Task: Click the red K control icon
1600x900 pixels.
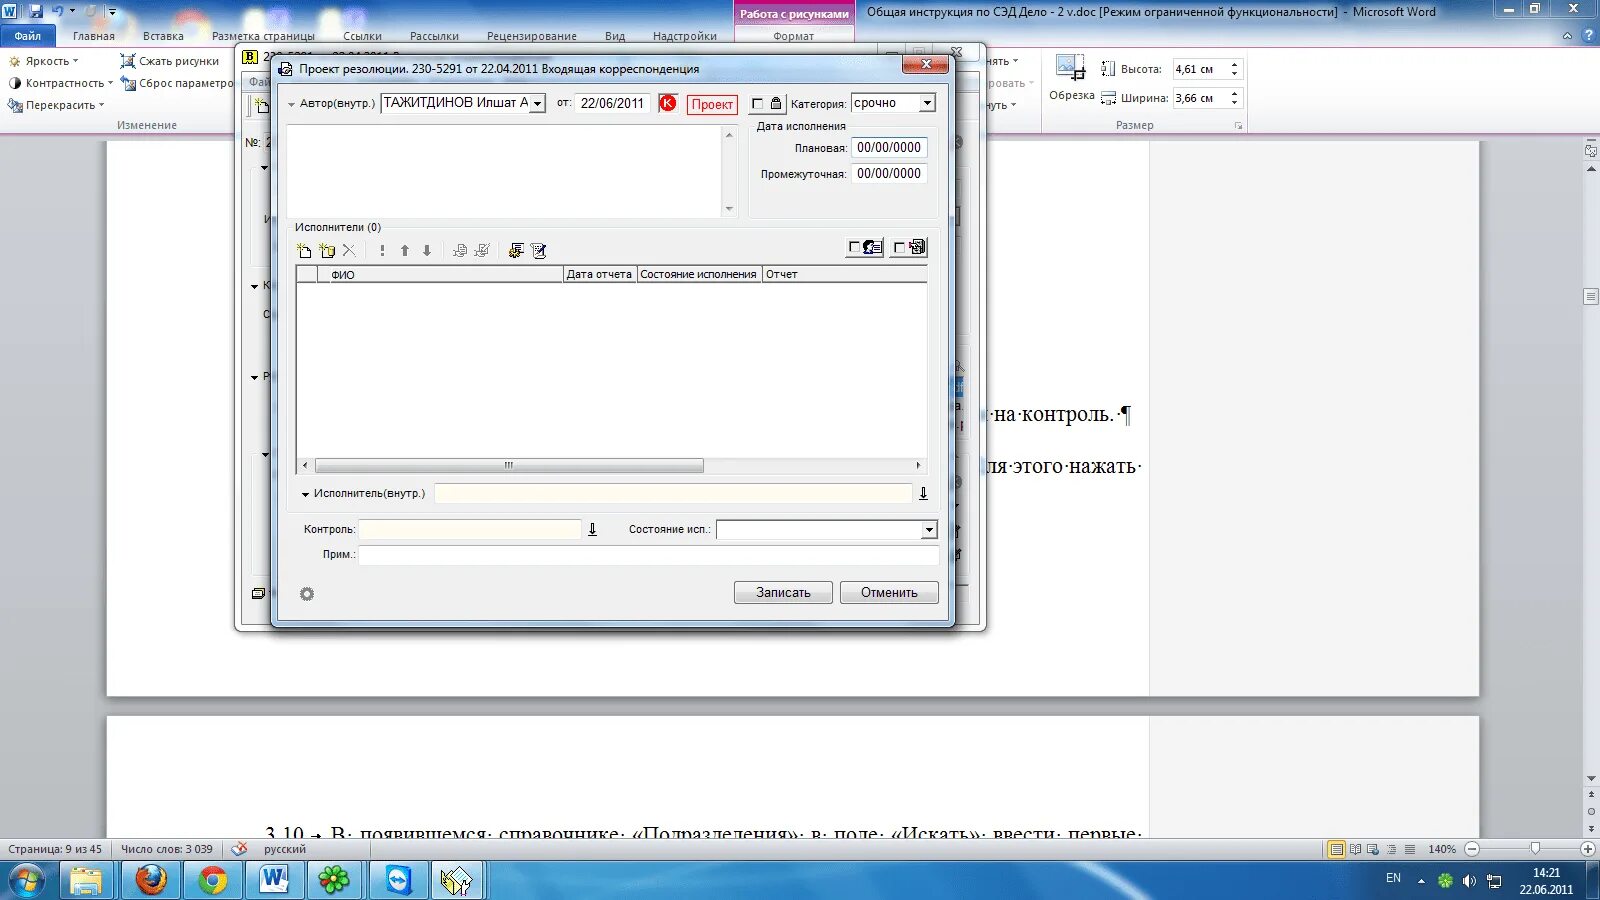Action: 668,103
